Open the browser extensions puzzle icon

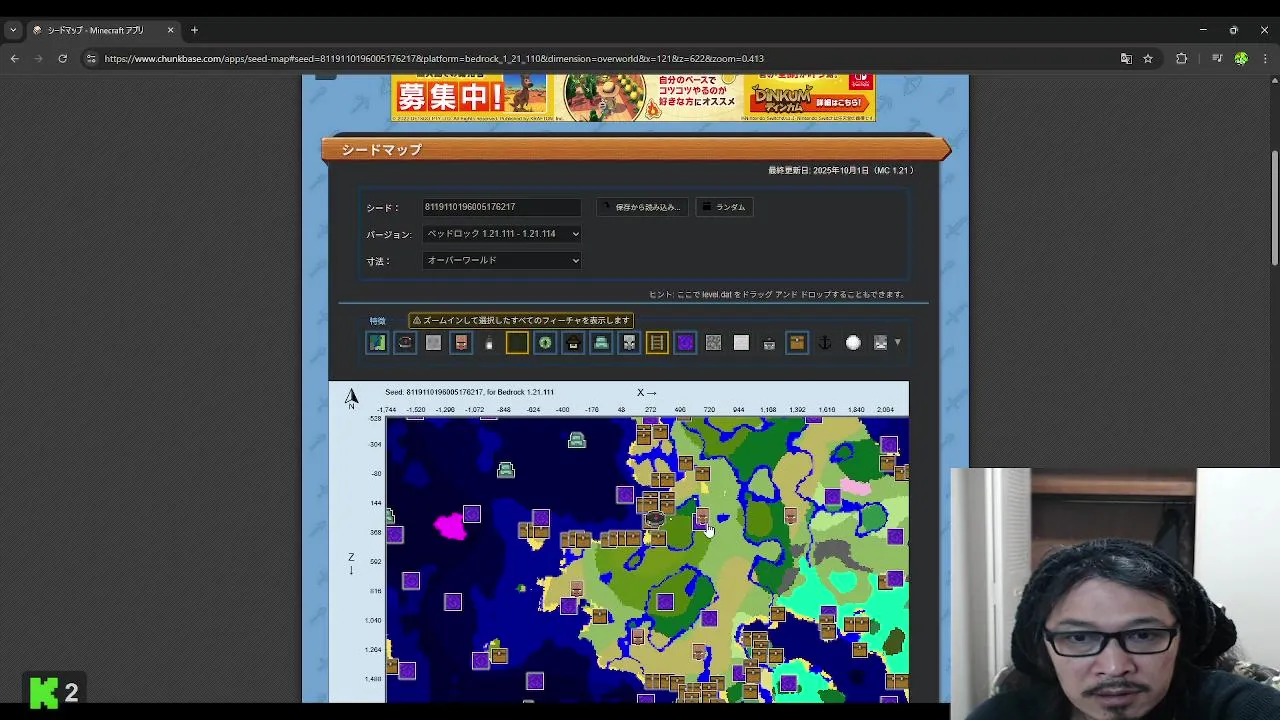pyautogui.click(x=1181, y=59)
